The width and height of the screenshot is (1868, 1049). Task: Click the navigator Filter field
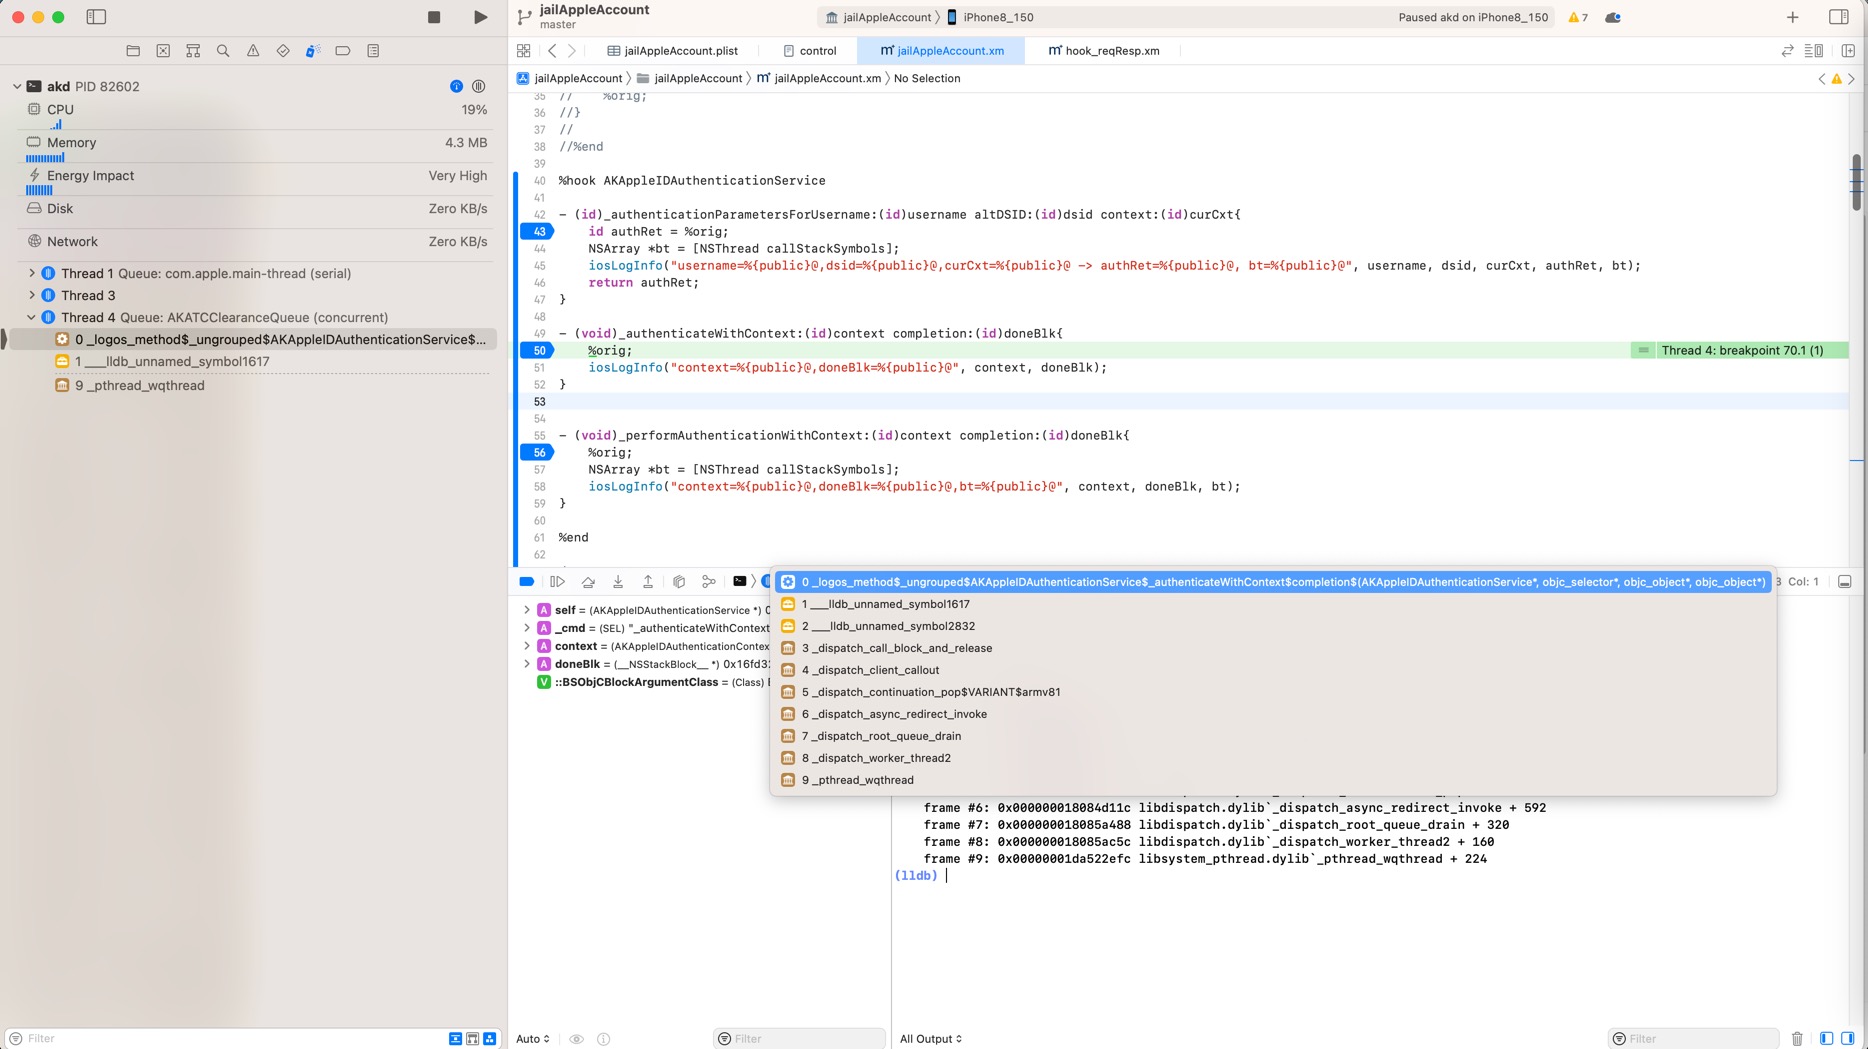(225, 1039)
